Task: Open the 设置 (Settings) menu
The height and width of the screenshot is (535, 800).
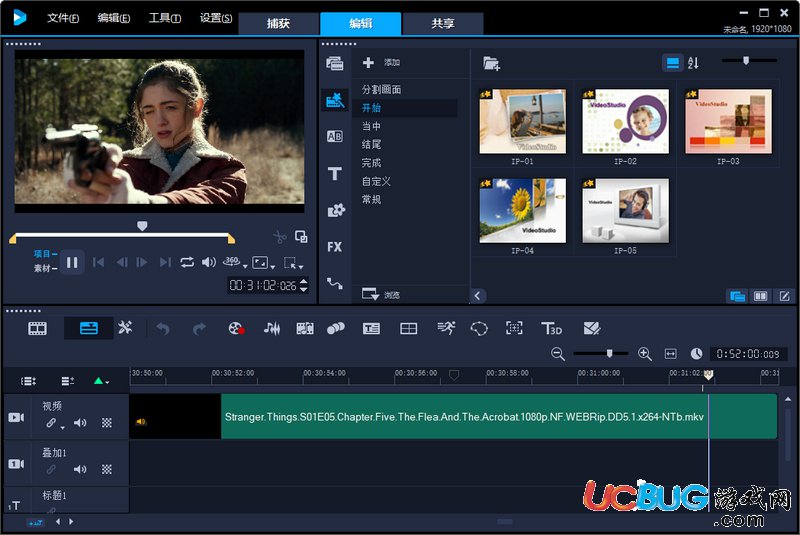Action: 215,18
